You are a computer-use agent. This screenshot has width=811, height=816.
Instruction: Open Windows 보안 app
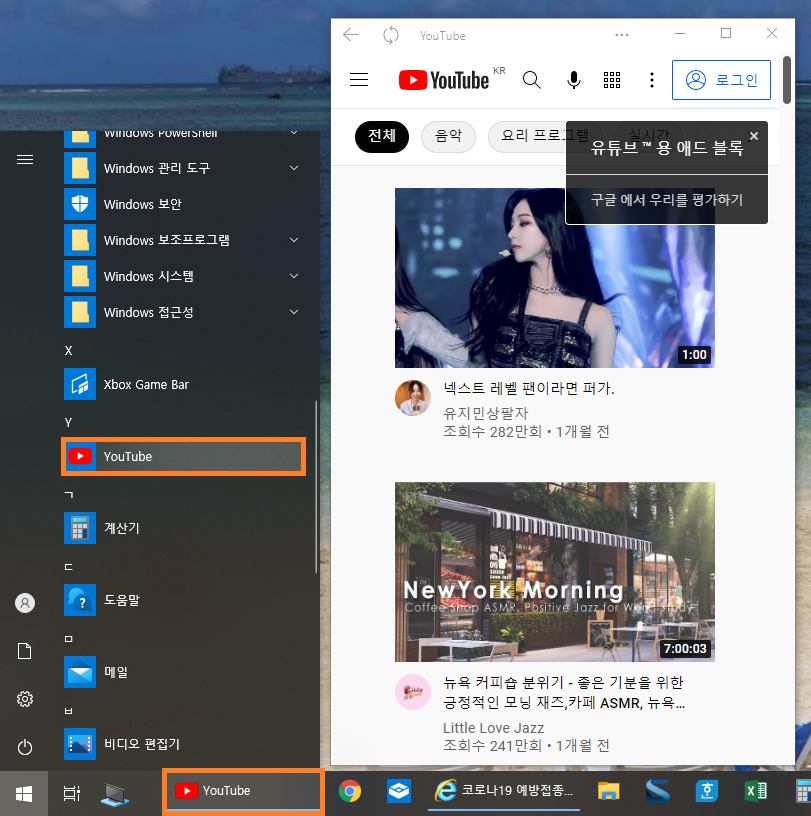point(183,204)
